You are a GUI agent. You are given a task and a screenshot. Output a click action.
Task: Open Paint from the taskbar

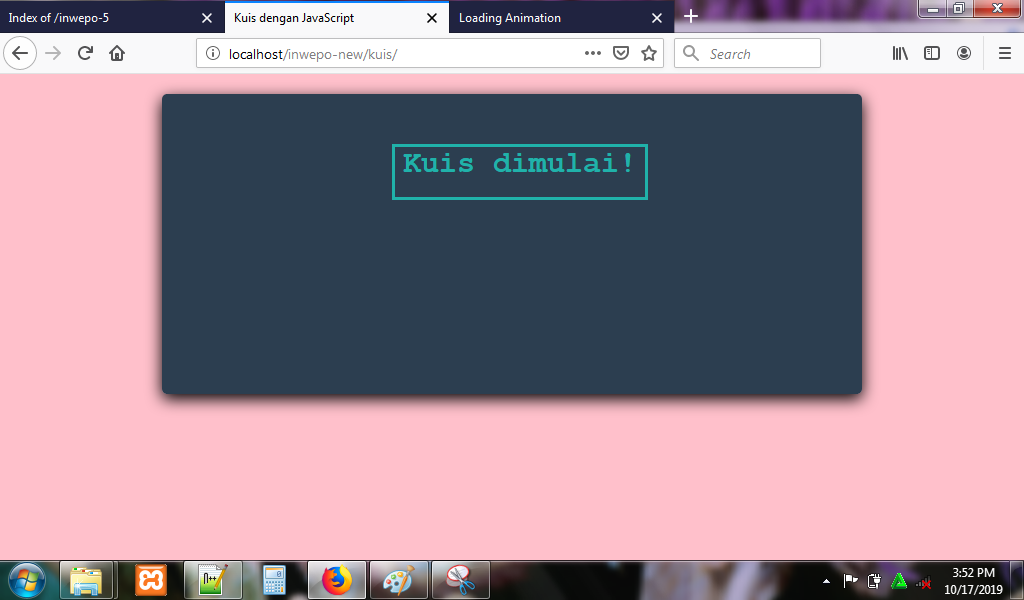(399, 580)
